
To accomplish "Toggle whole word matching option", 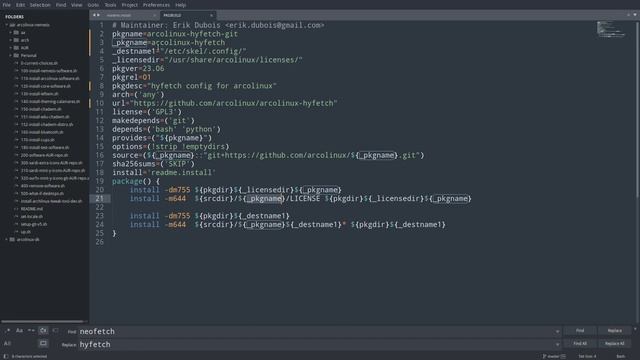I will point(31,331).
